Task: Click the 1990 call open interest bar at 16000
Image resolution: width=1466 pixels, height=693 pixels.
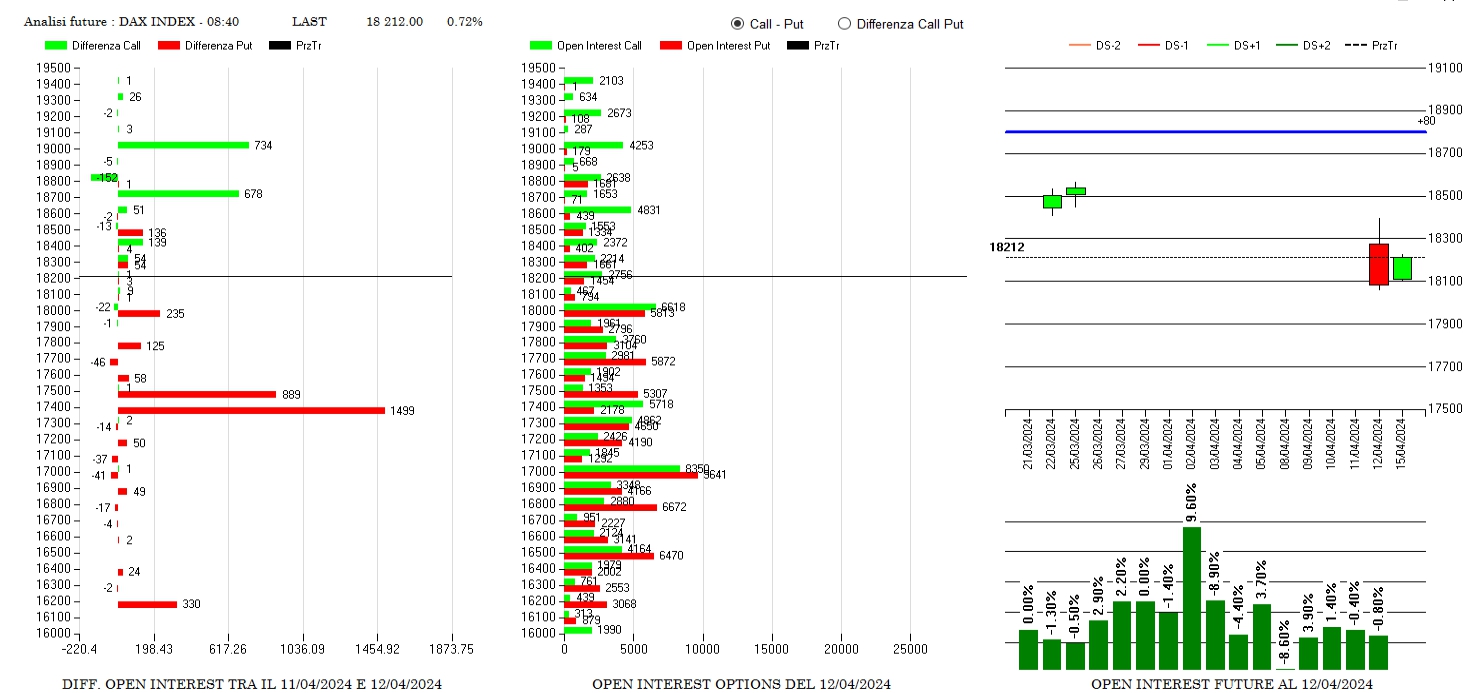Action: (x=578, y=630)
